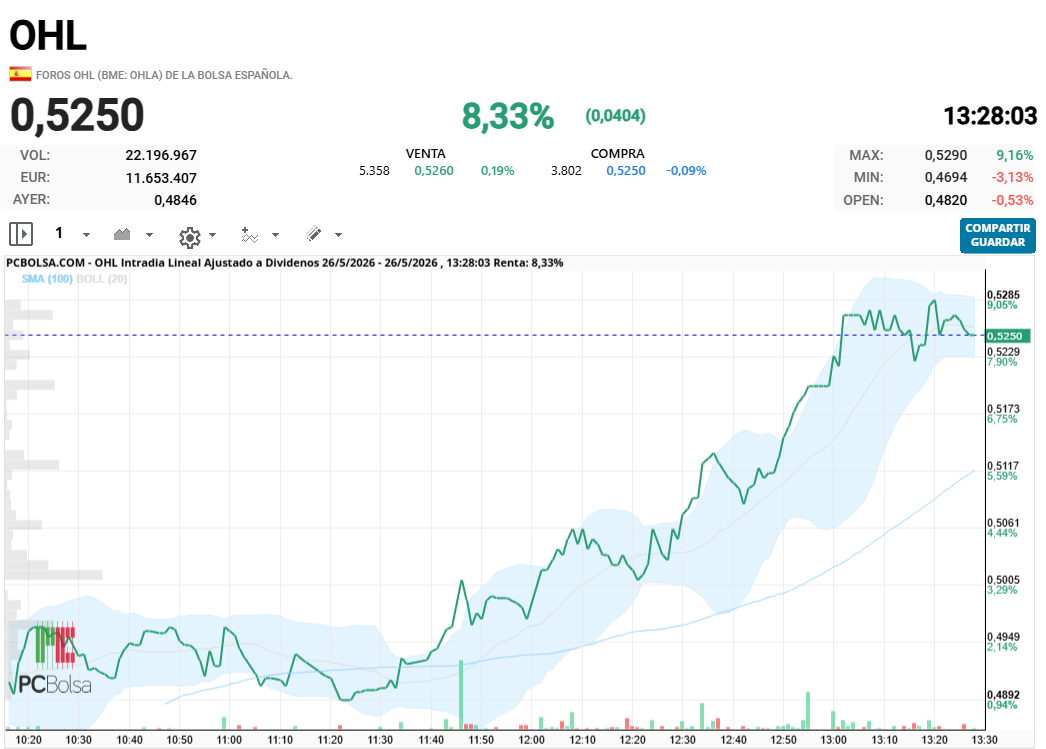This screenshot has width=1046, height=749.
Task: Click the time 13:28:03
Action: pos(990,116)
